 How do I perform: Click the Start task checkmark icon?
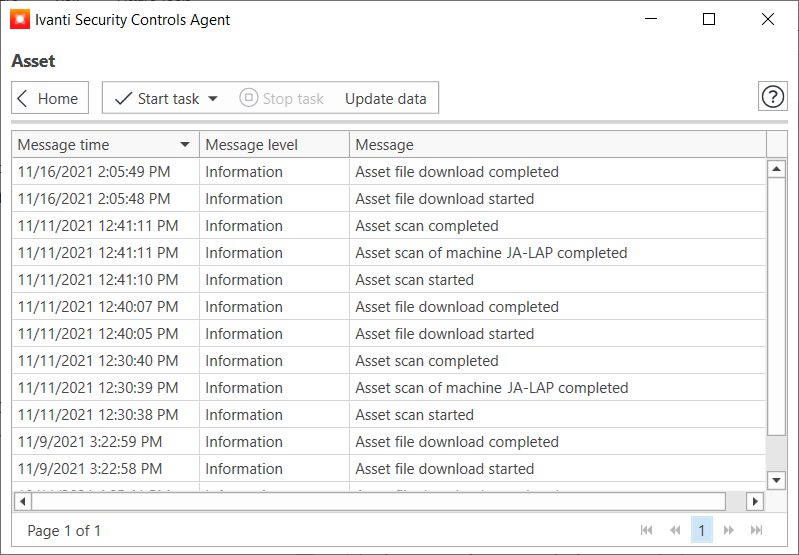pyautogui.click(x=123, y=98)
